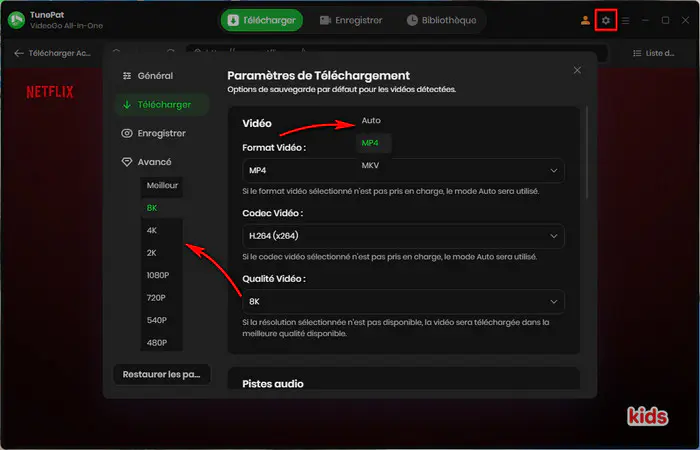The height and width of the screenshot is (450, 700).
Task: Open settings with the gear icon
Action: (605, 21)
